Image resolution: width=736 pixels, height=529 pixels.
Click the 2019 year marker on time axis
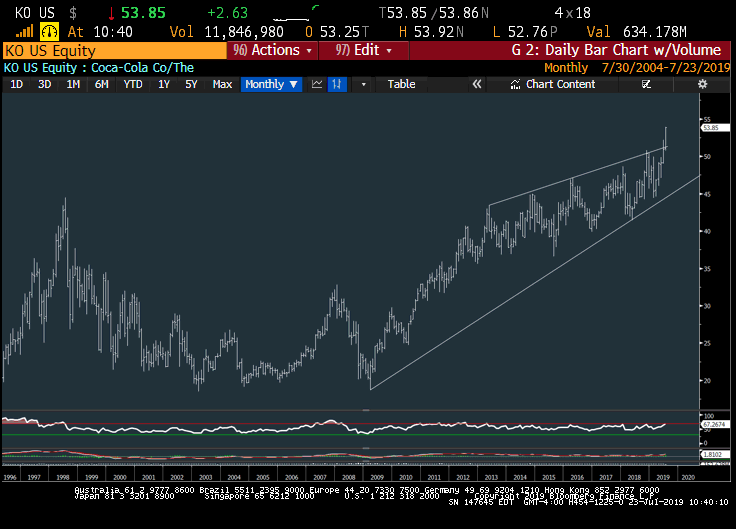[x=663, y=477]
